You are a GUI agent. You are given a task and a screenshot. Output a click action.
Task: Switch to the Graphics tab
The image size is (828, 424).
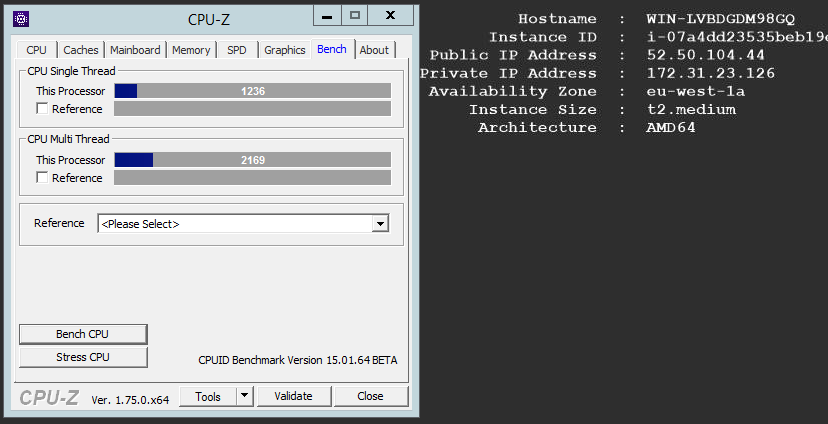pos(285,50)
